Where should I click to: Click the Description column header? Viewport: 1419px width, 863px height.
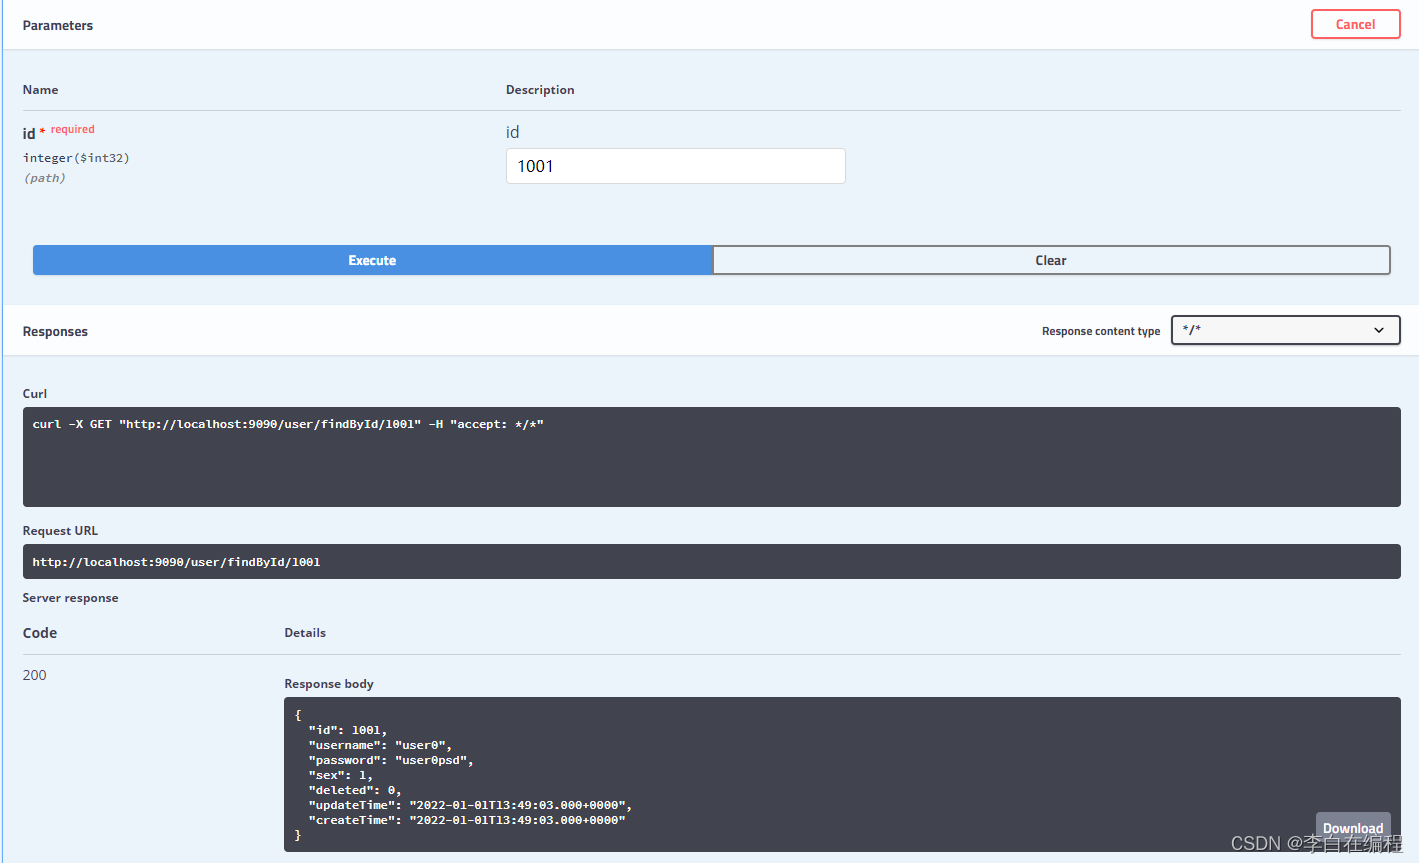coord(540,90)
